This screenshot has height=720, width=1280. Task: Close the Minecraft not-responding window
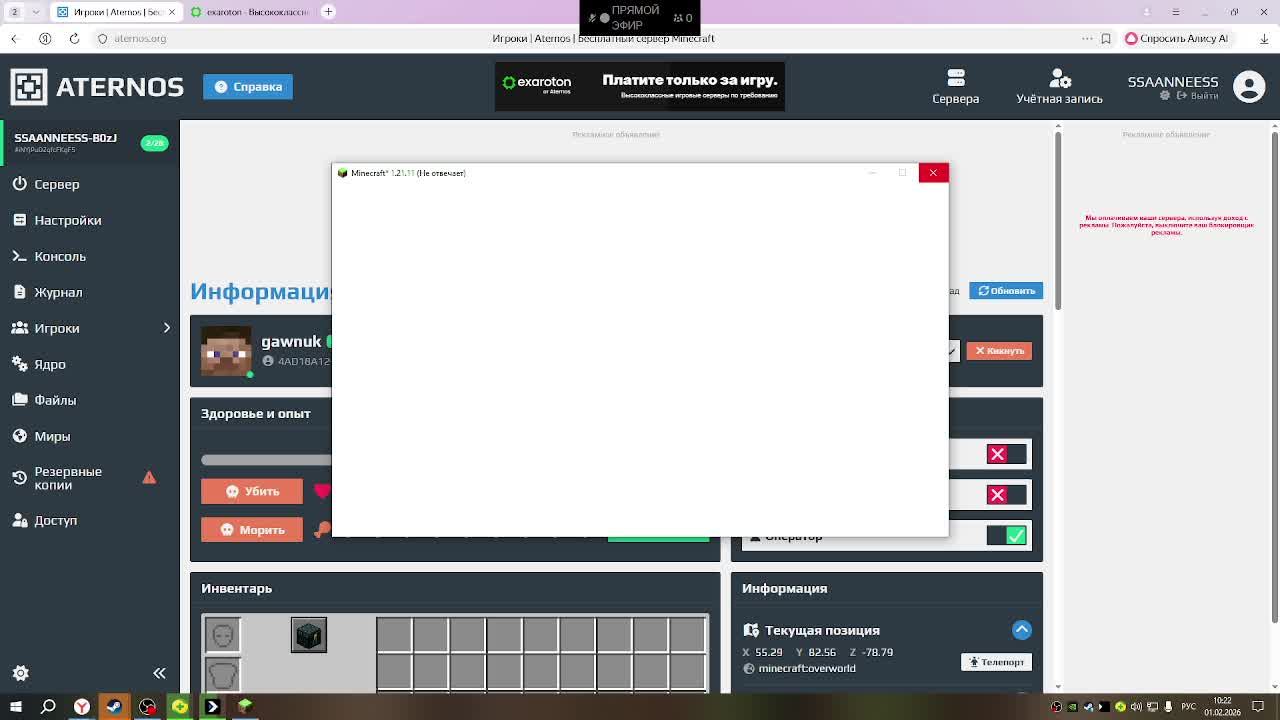pos(933,173)
